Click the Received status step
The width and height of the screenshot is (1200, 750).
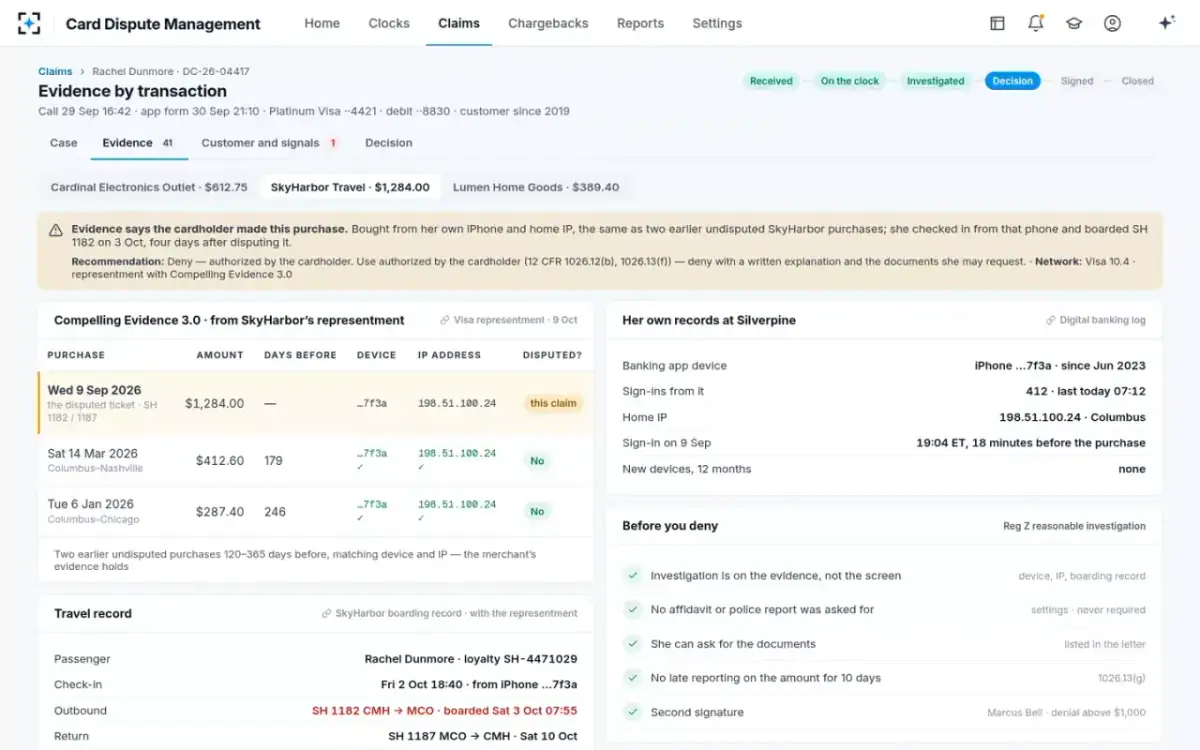[771, 81]
